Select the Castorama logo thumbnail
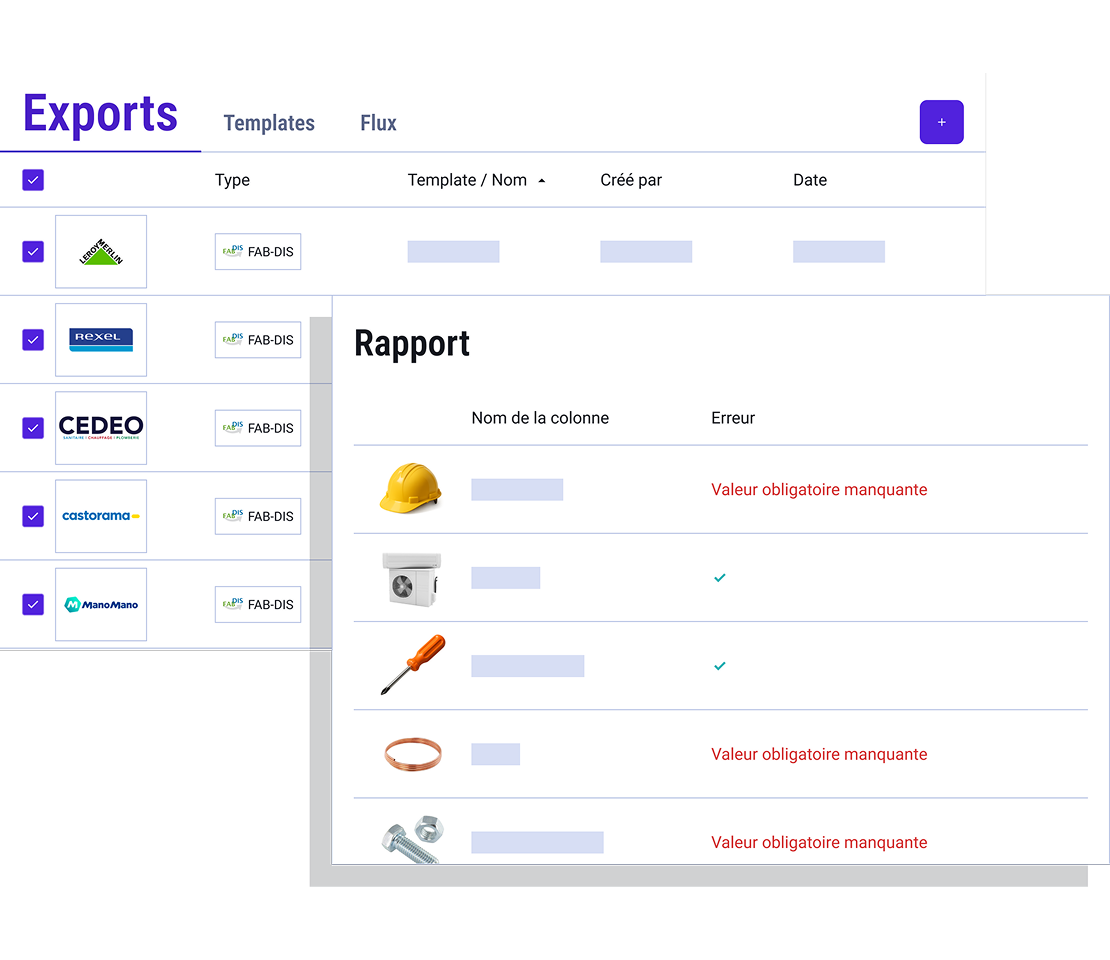Screen dimensions: 1110x960 tap(101, 516)
